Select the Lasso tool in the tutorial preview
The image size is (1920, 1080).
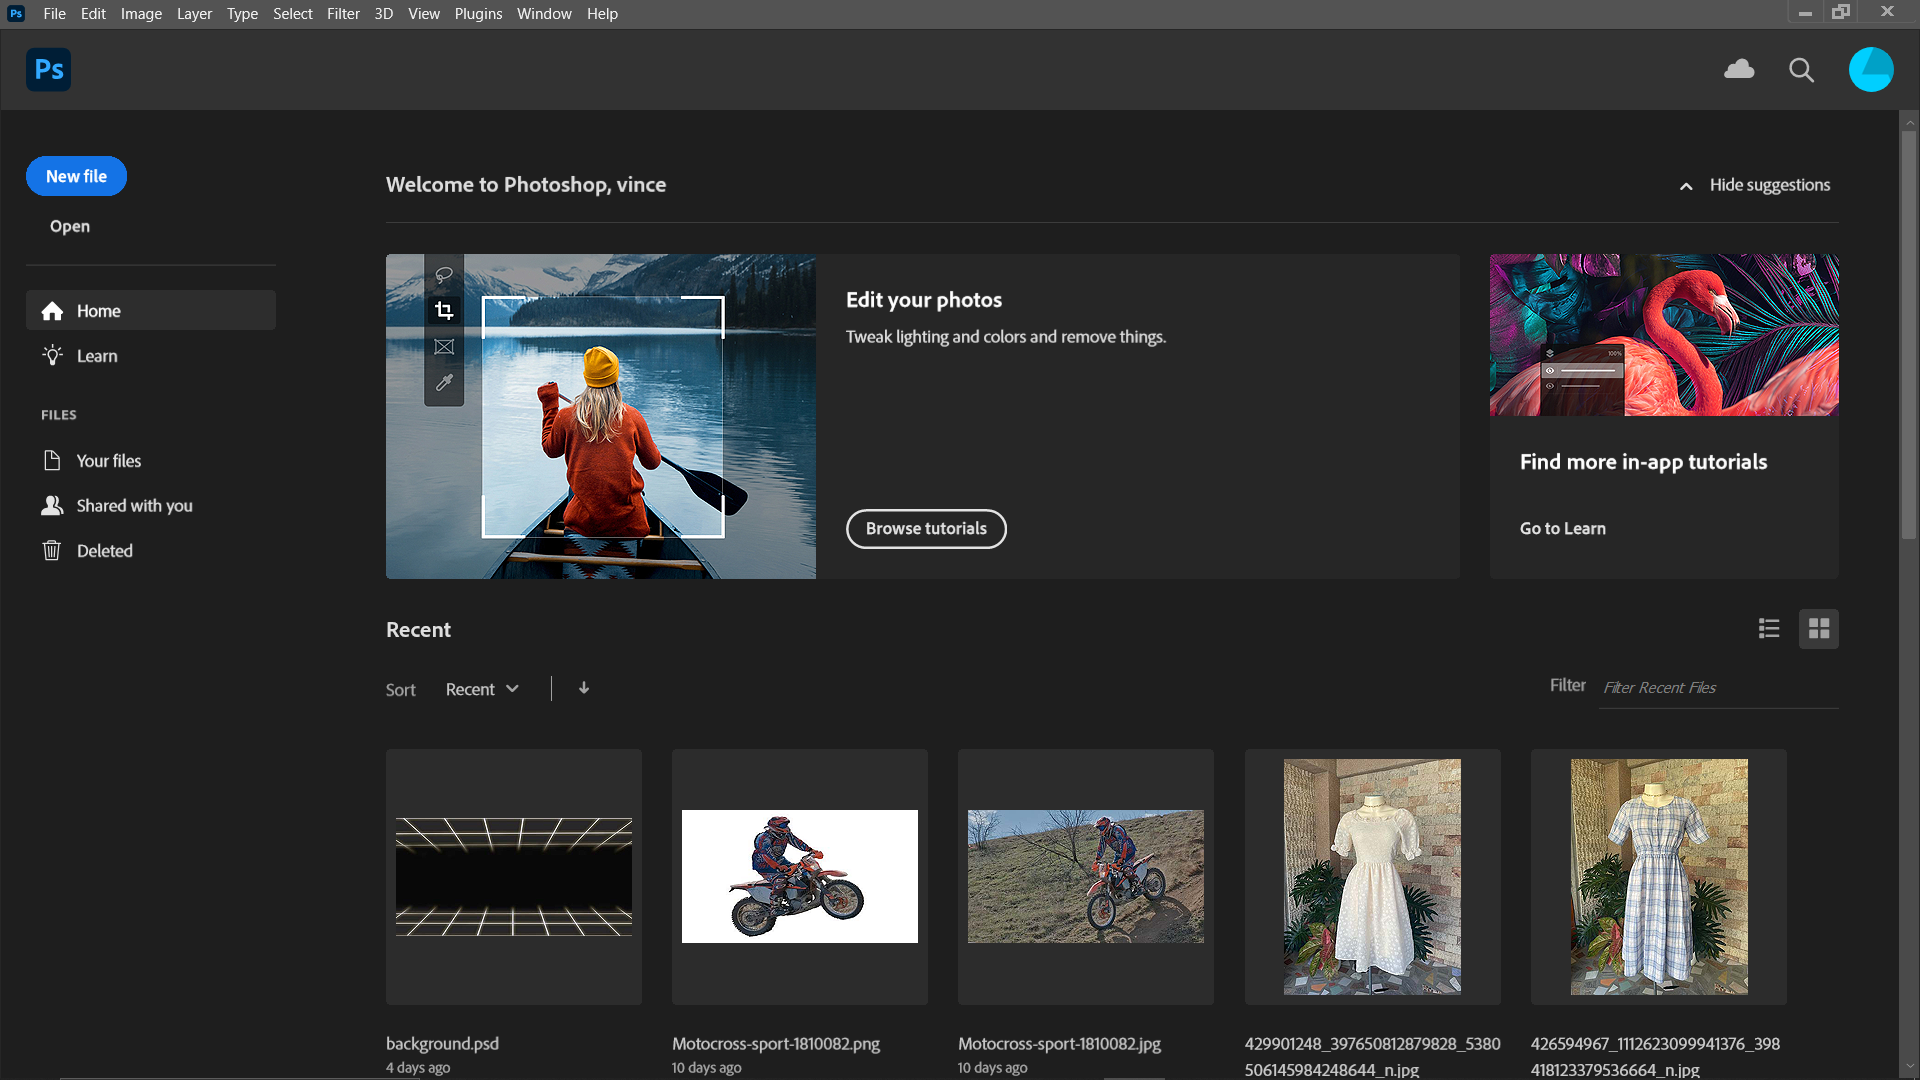pyautogui.click(x=444, y=275)
